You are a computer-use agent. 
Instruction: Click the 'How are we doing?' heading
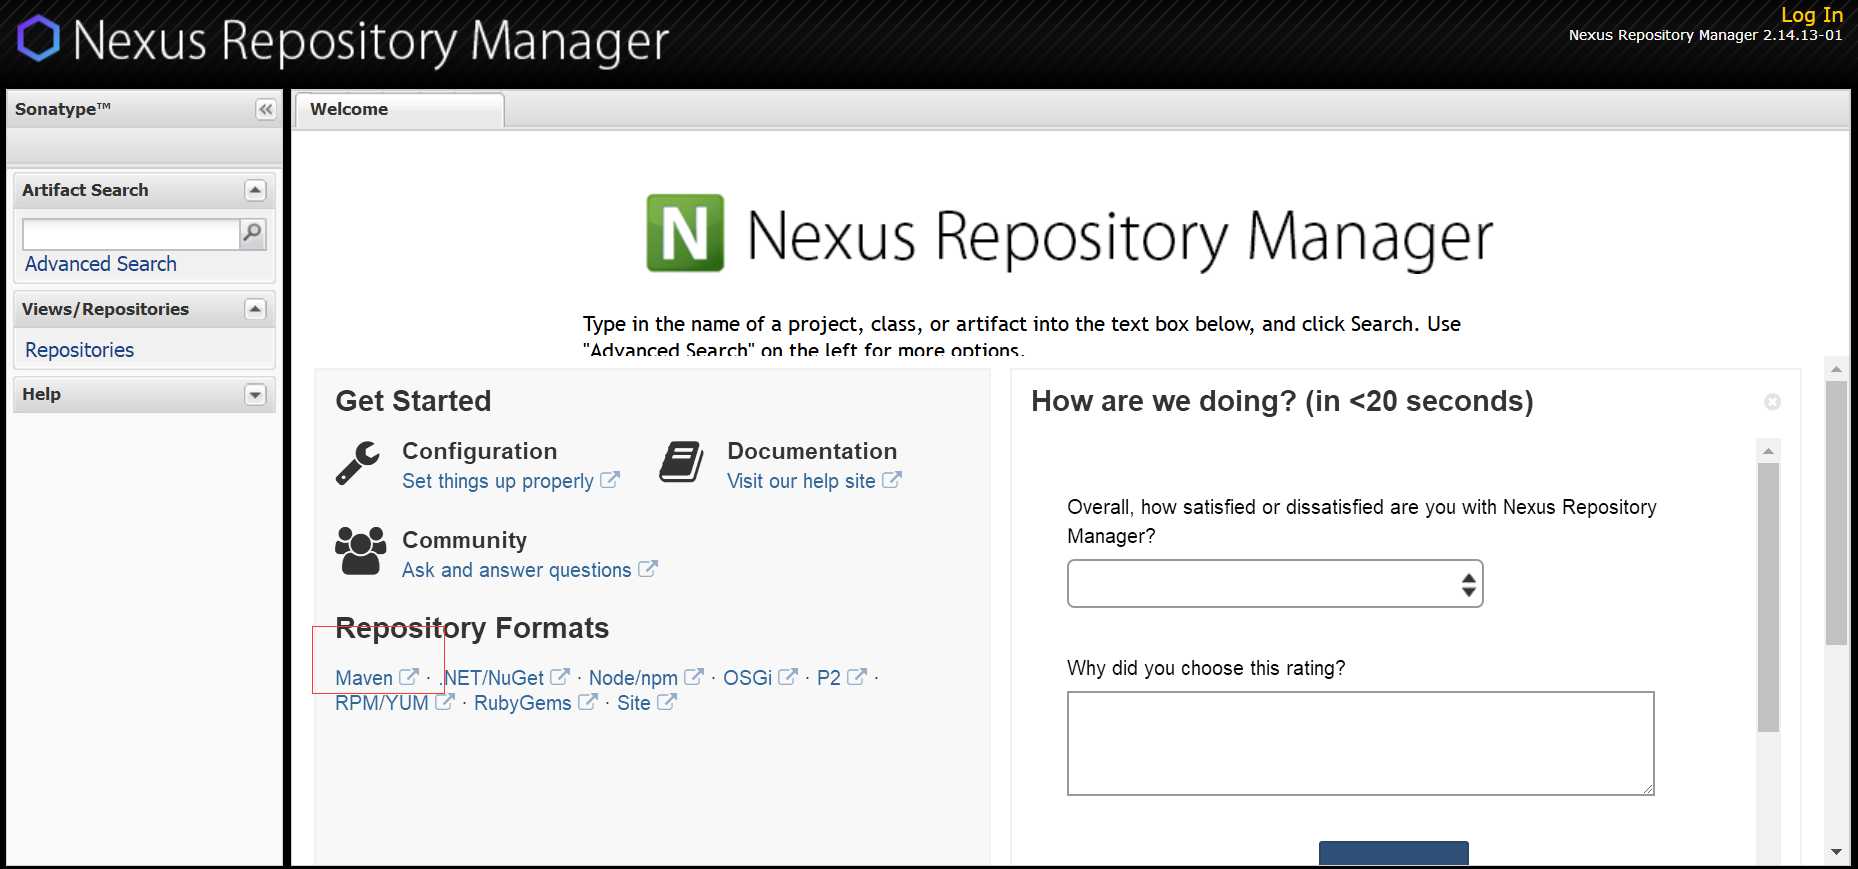1282,401
